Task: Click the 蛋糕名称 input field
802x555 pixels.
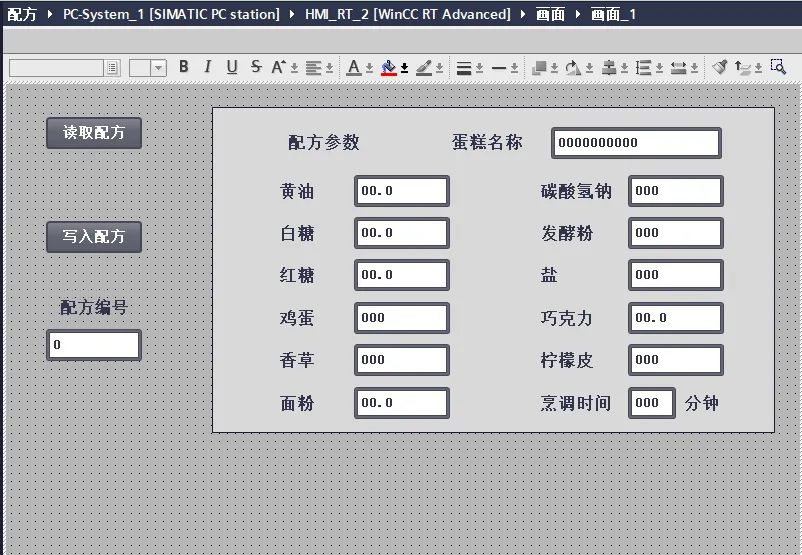Action: click(x=636, y=143)
